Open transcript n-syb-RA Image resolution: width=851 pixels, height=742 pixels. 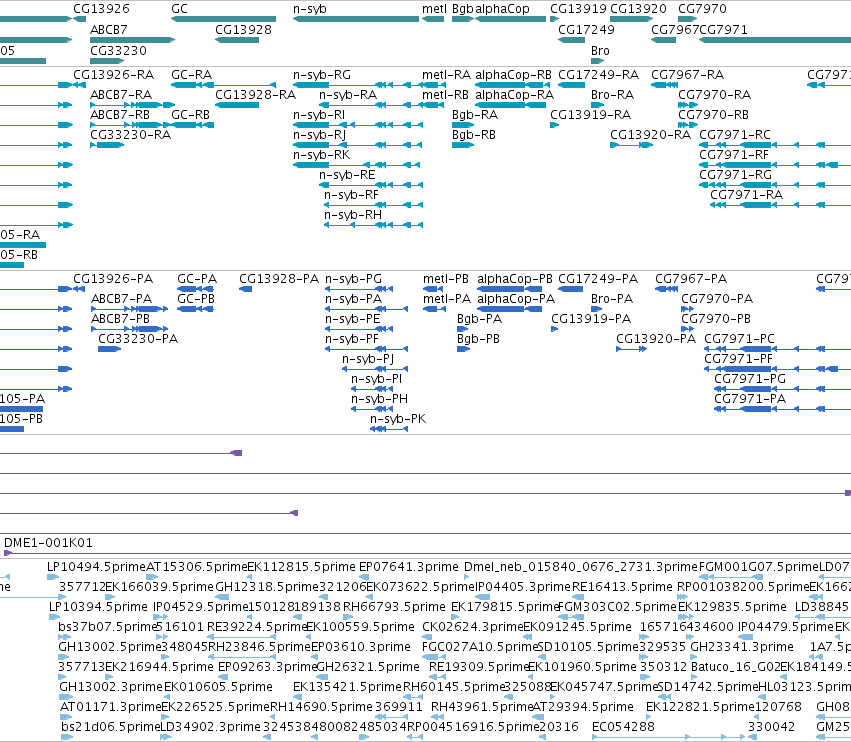348,94
